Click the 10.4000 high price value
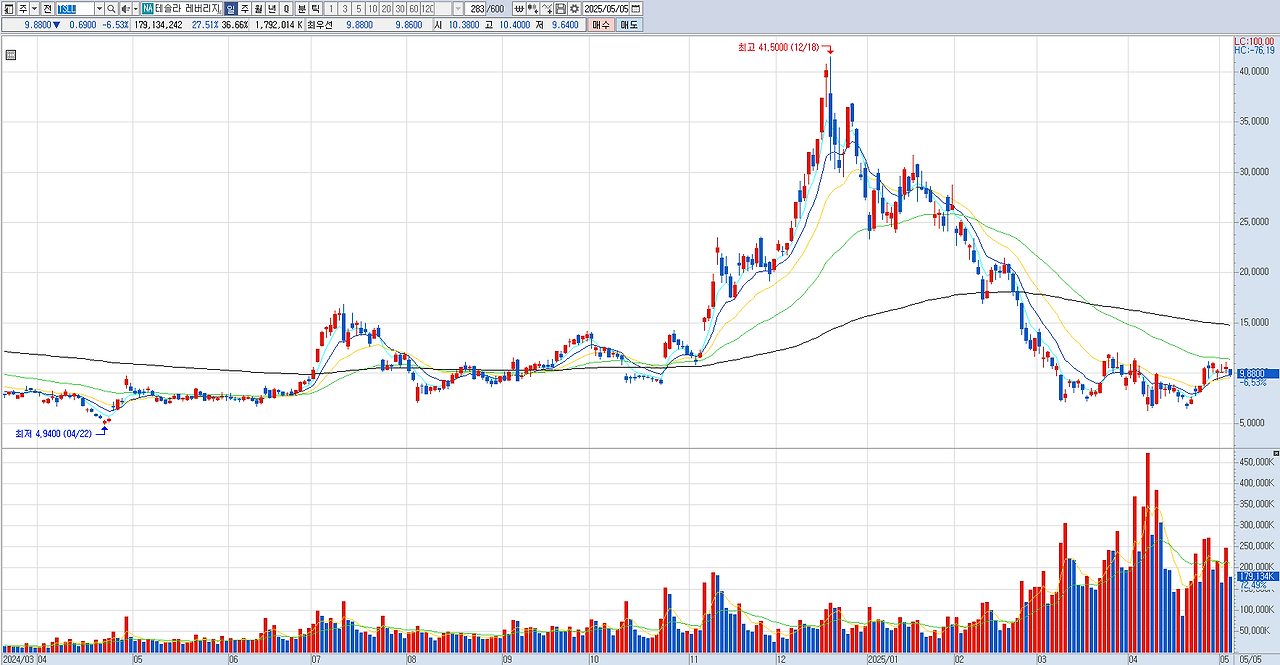 [x=514, y=25]
